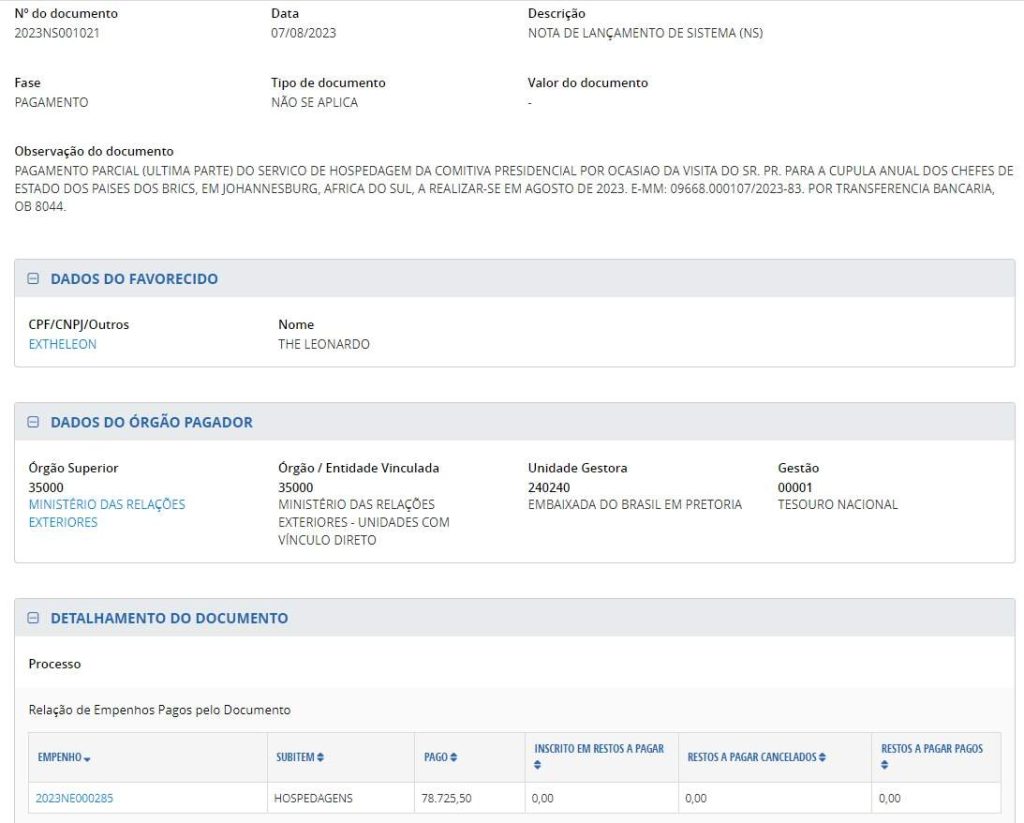Click document number 2023NS001021
This screenshot has height=823, width=1024.
[x=57, y=33]
